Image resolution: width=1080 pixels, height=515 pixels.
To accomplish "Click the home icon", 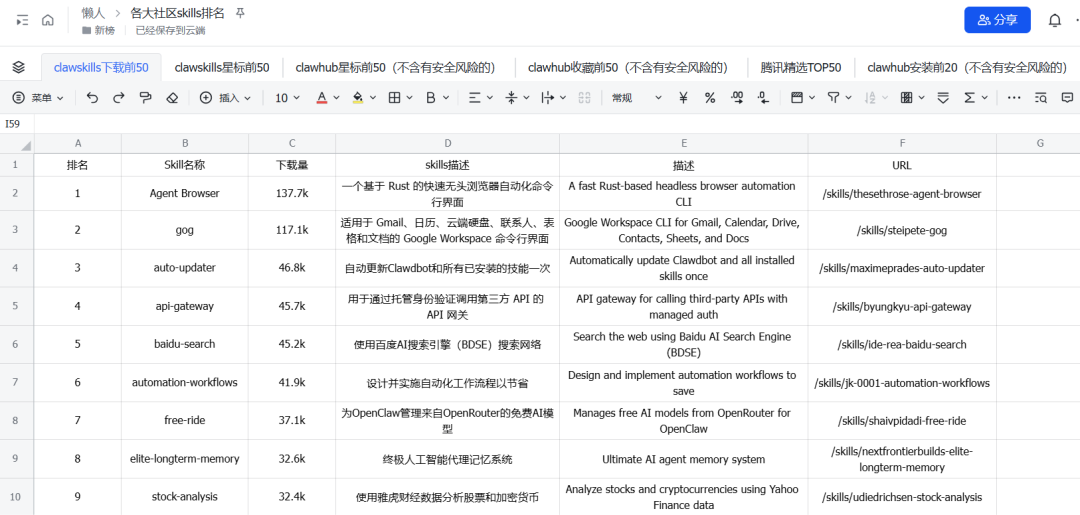I will coord(47,20).
